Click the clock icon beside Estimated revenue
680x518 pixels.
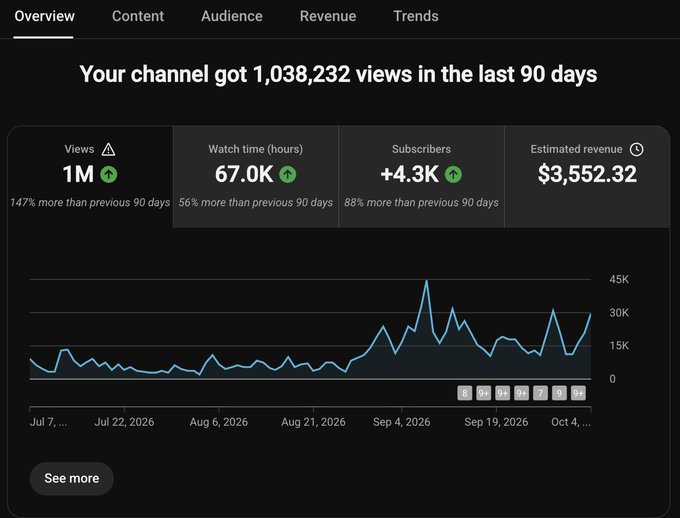click(x=636, y=149)
